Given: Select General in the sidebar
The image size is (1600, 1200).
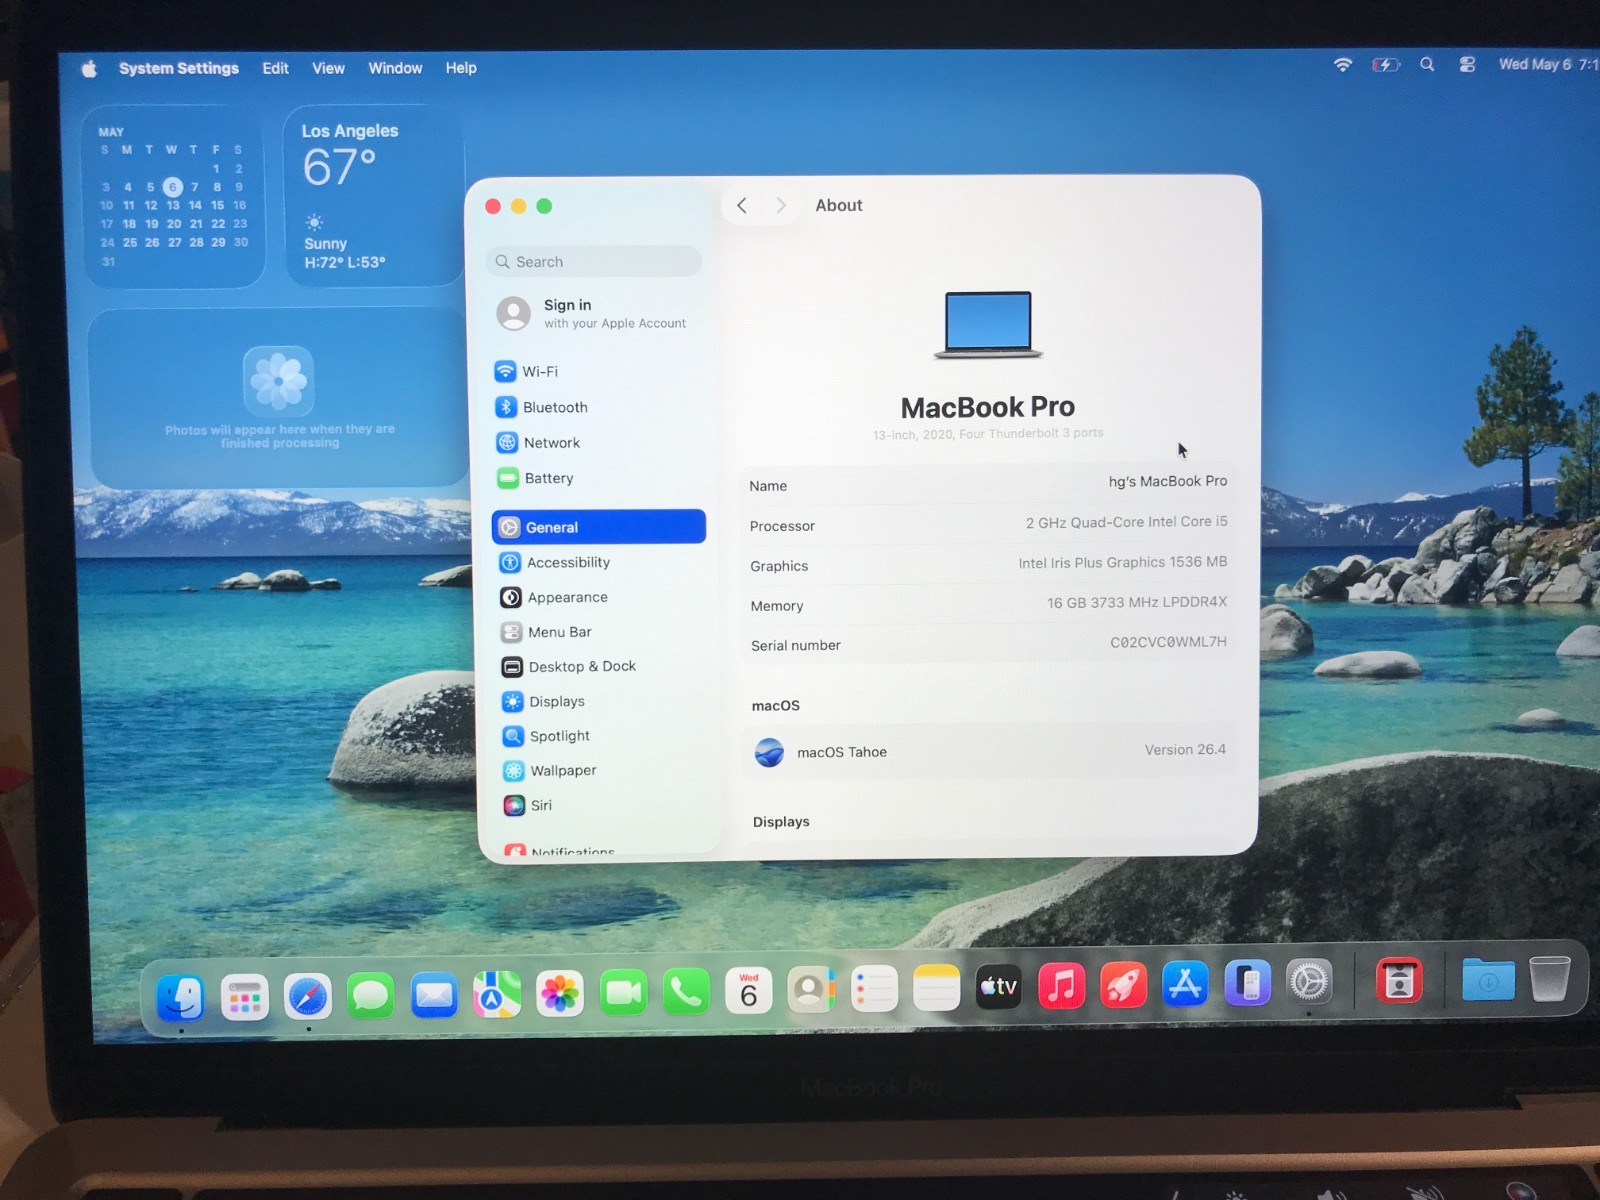Looking at the screenshot, I should [598, 527].
